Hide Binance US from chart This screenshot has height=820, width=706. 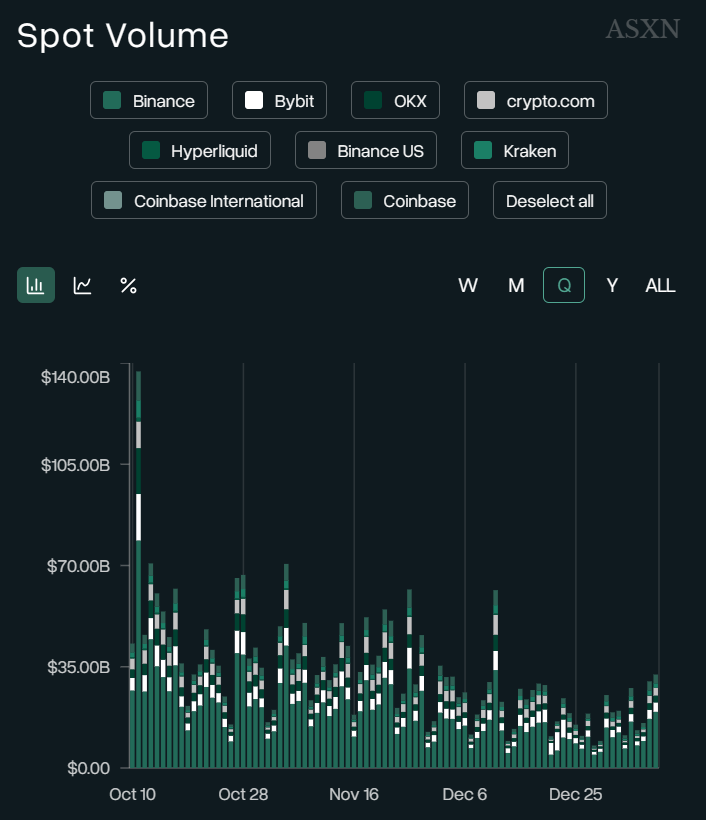tap(366, 150)
